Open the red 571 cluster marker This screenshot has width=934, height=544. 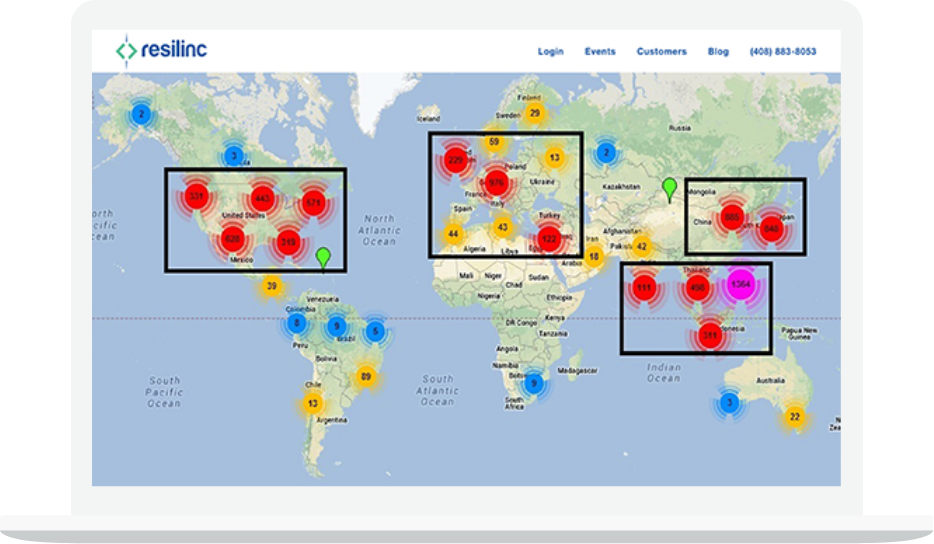pos(314,203)
